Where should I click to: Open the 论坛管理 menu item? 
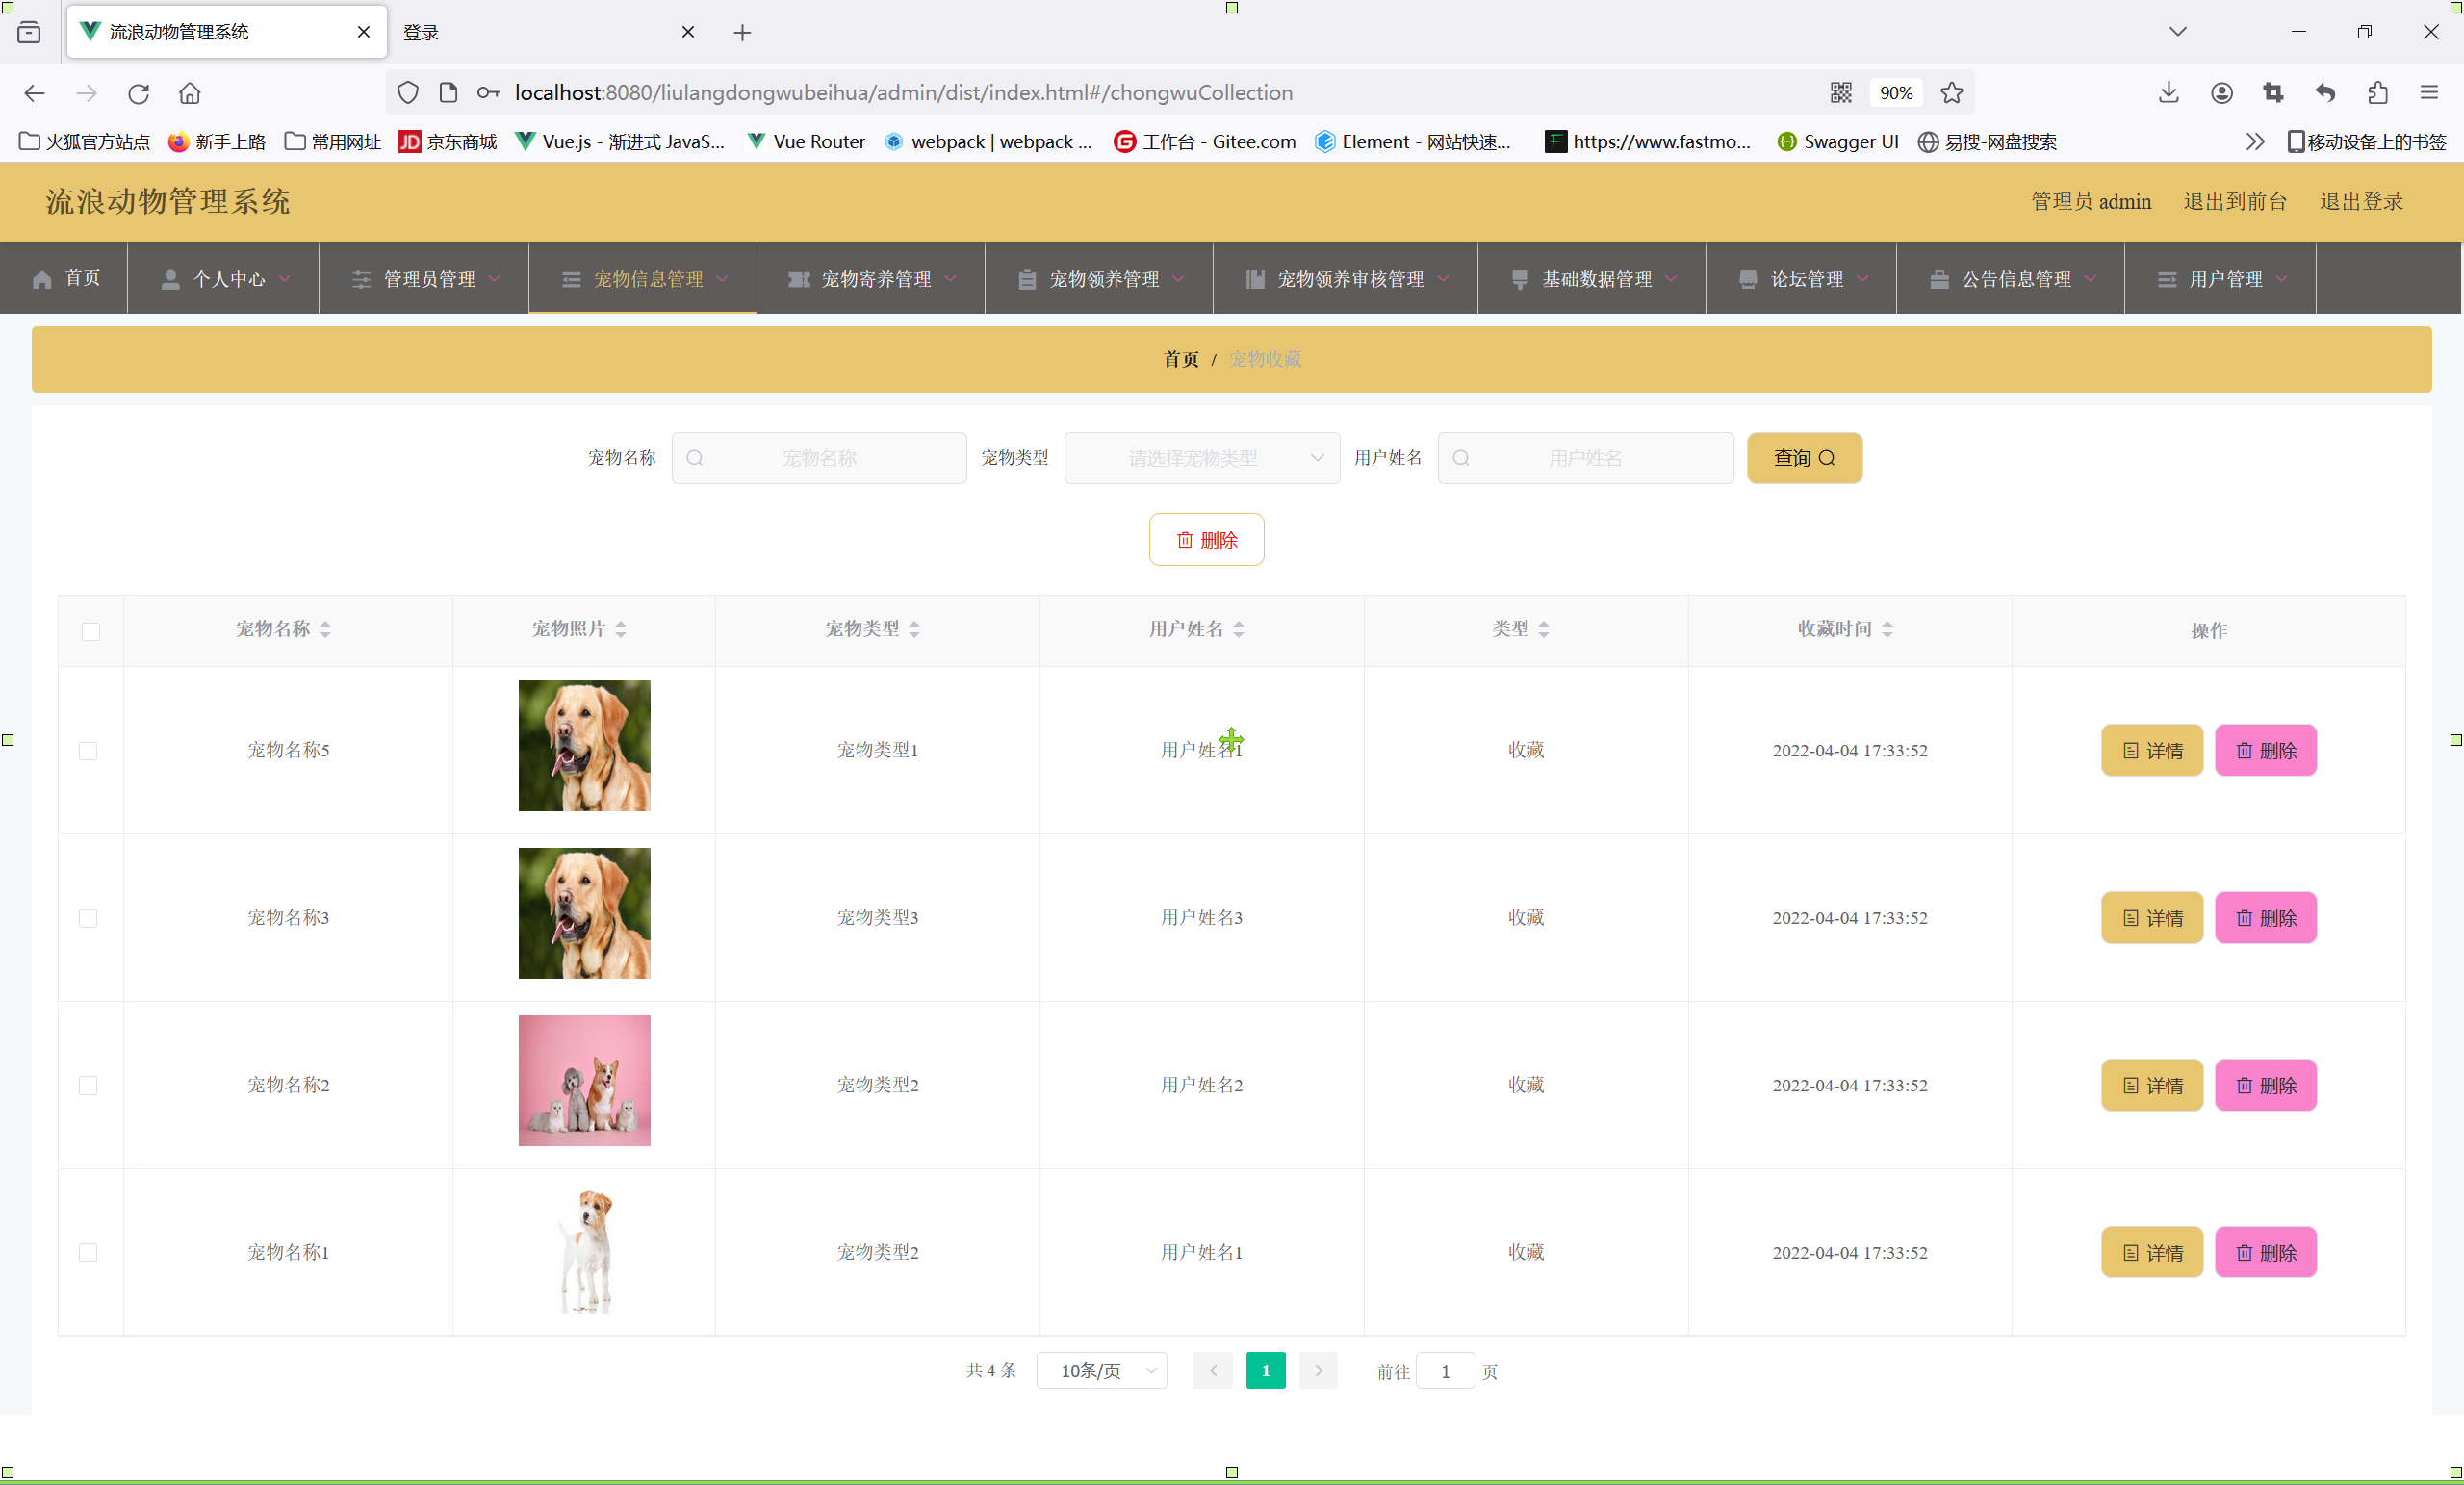1804,279
